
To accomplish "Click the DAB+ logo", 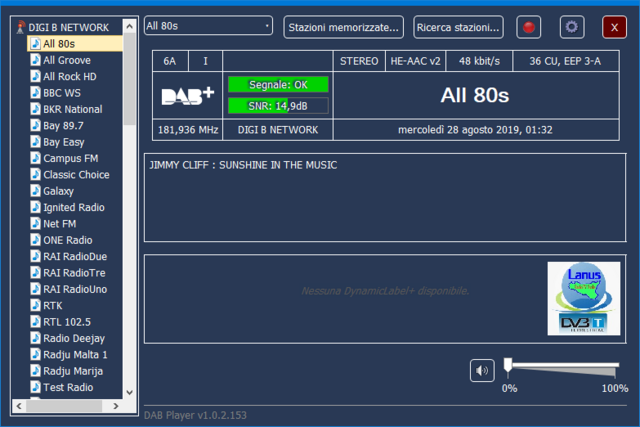I will pyautogui.click(x=188, y=96).
